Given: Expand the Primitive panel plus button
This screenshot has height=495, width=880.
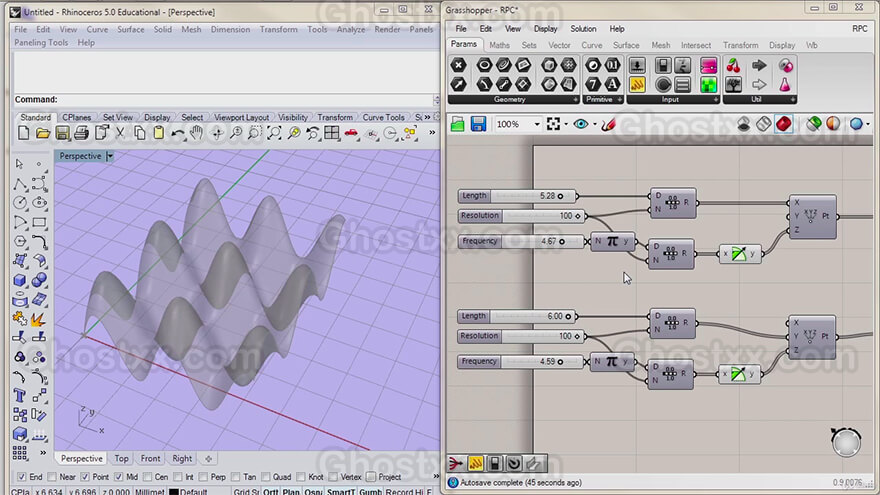Looking at the screenshot, I should coord(619,99).
